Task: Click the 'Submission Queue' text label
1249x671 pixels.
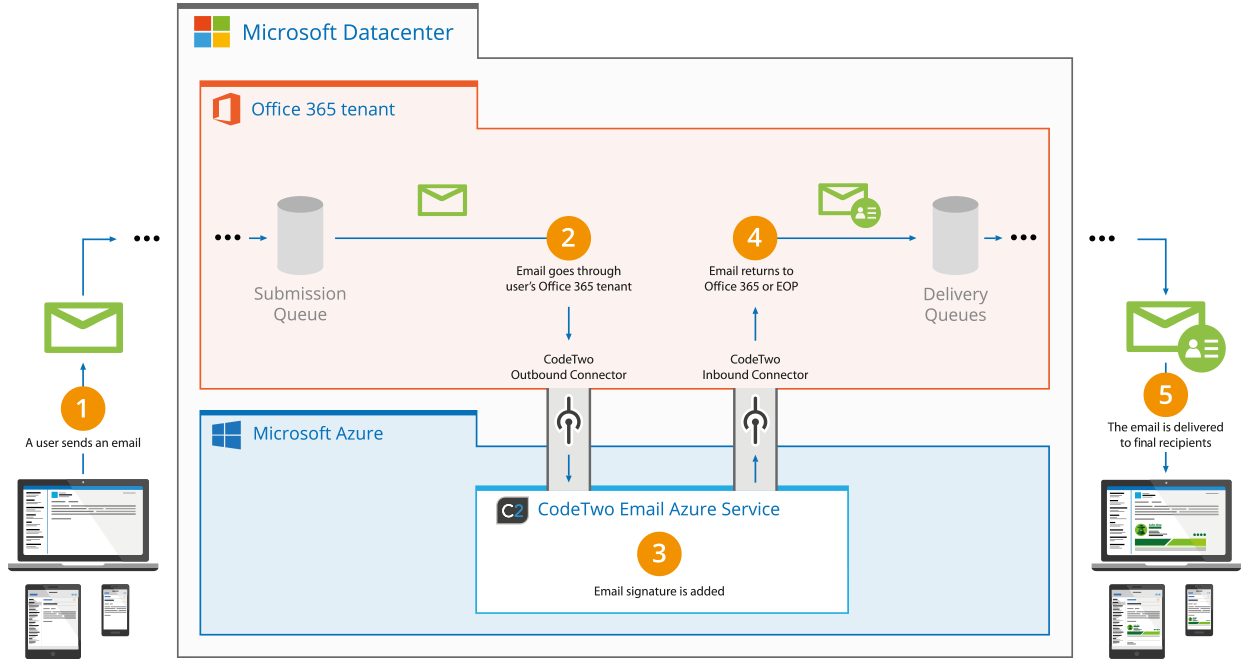Action: (300, 303)
